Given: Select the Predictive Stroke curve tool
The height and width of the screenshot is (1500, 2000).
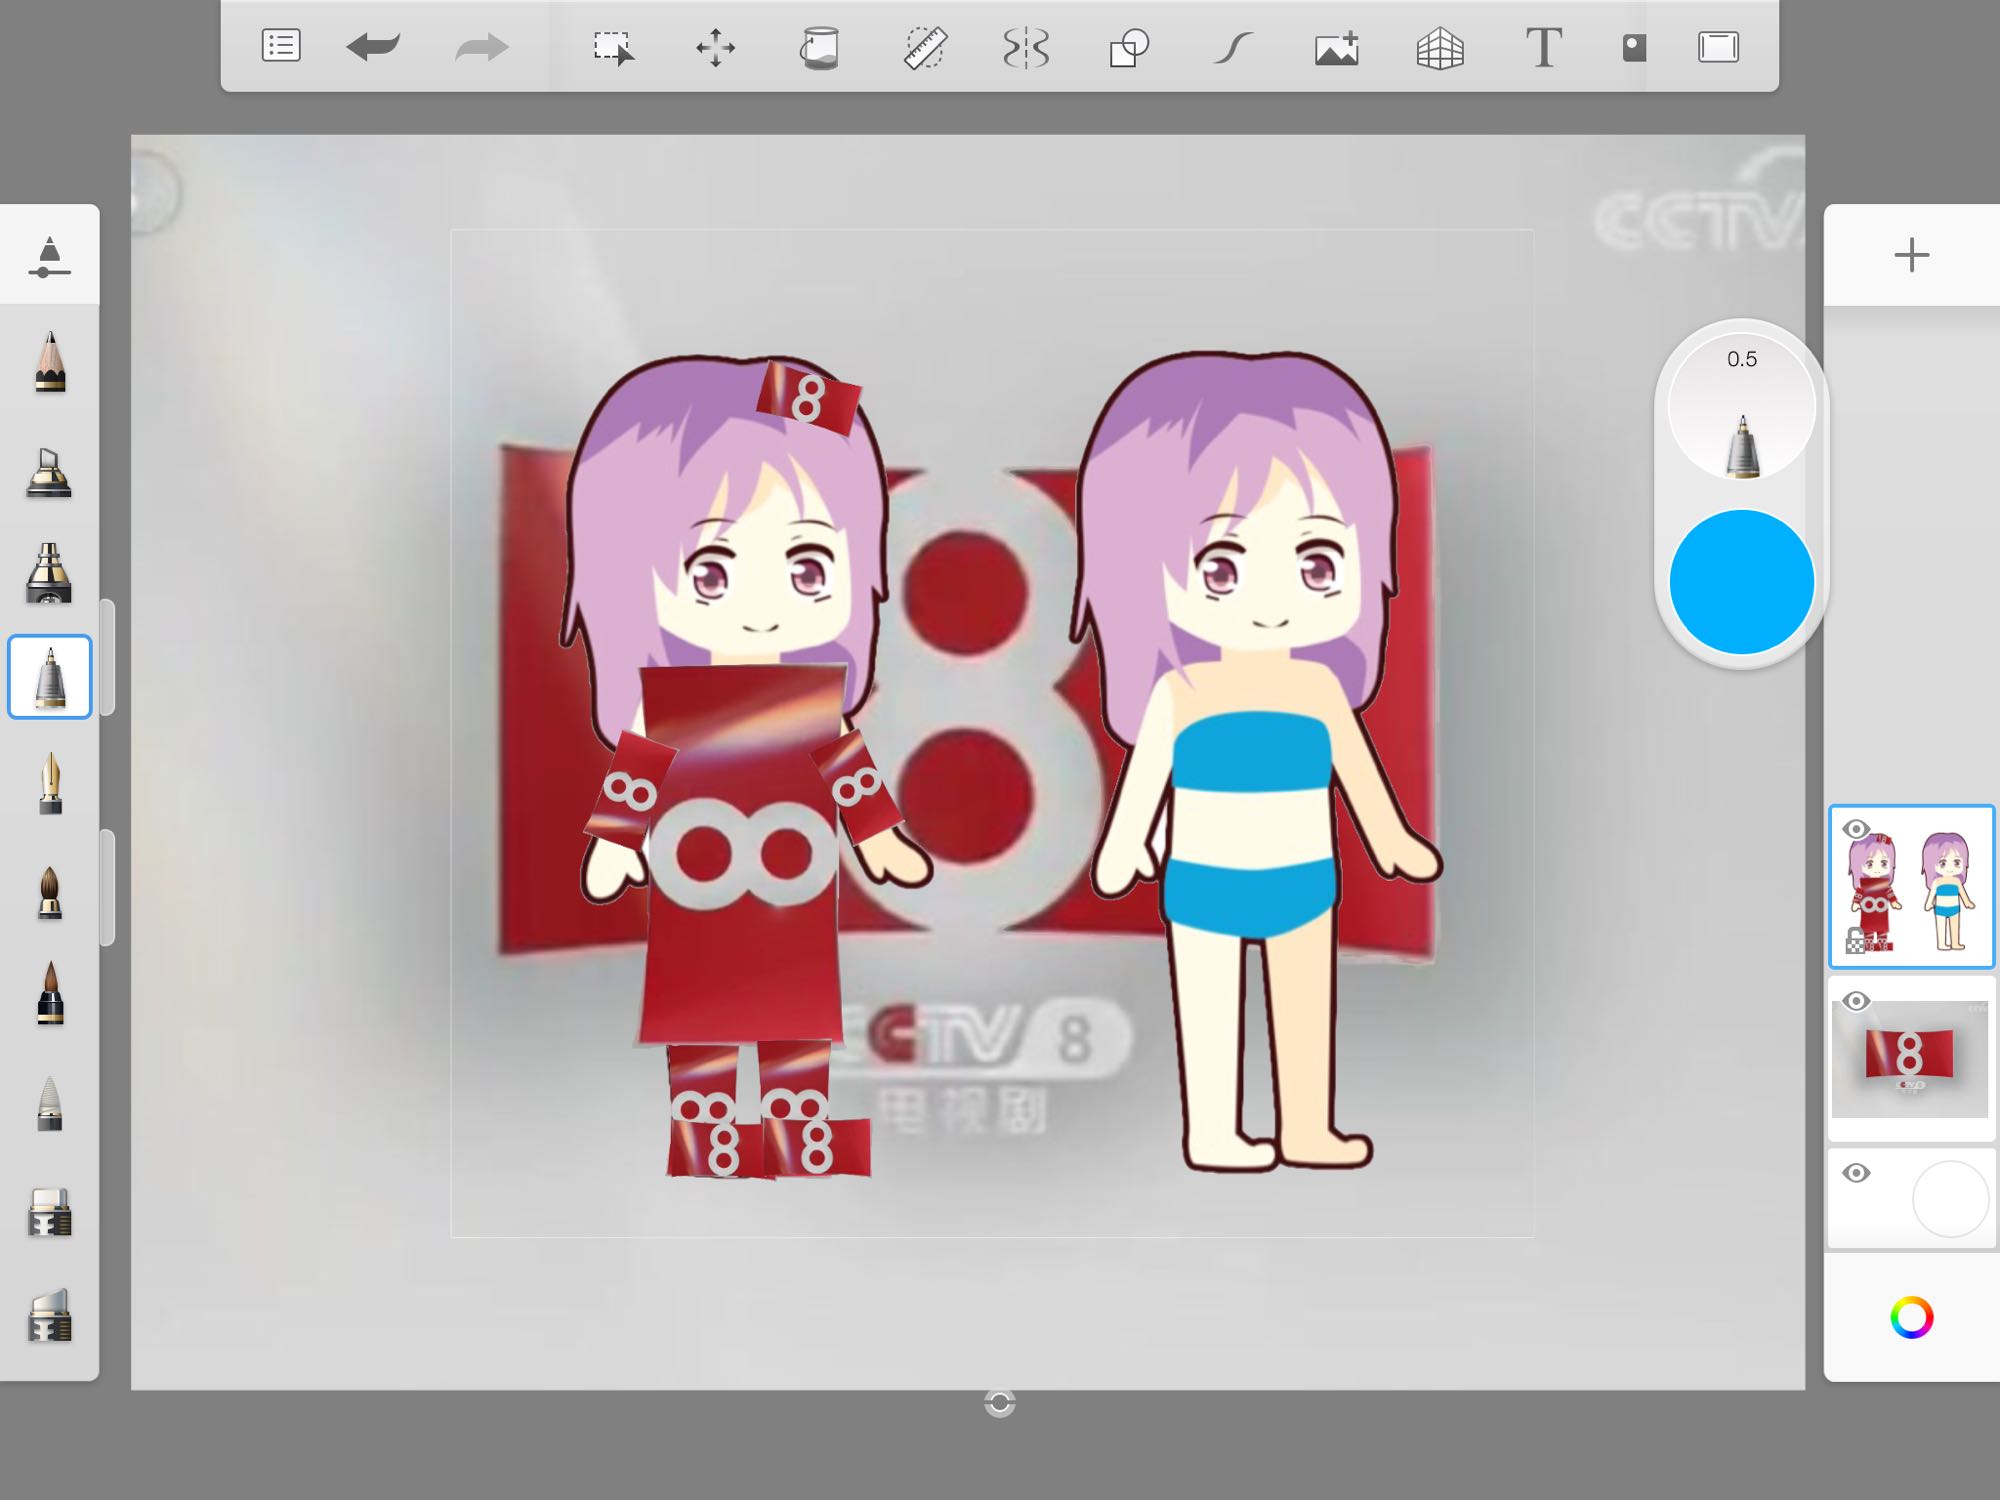Looking at the screenshot, I should point(1233,48).
